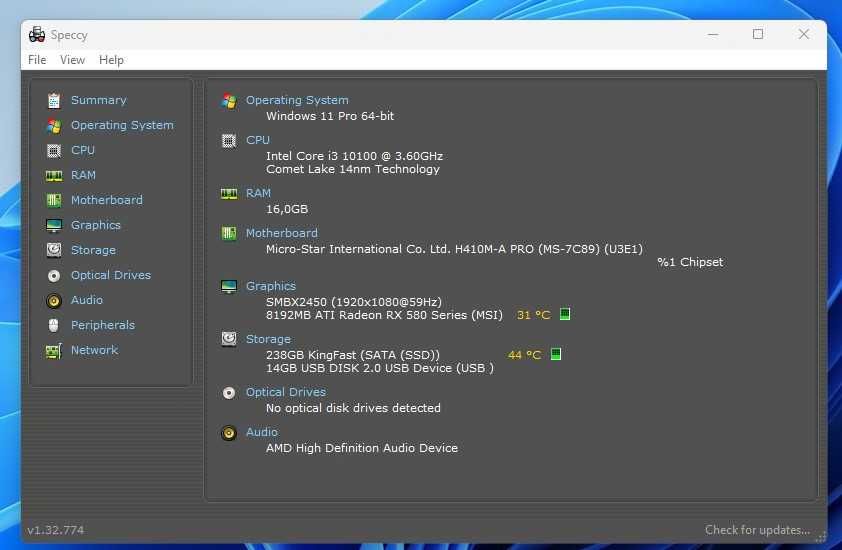Open the Help menu

(x=111, y=60)
